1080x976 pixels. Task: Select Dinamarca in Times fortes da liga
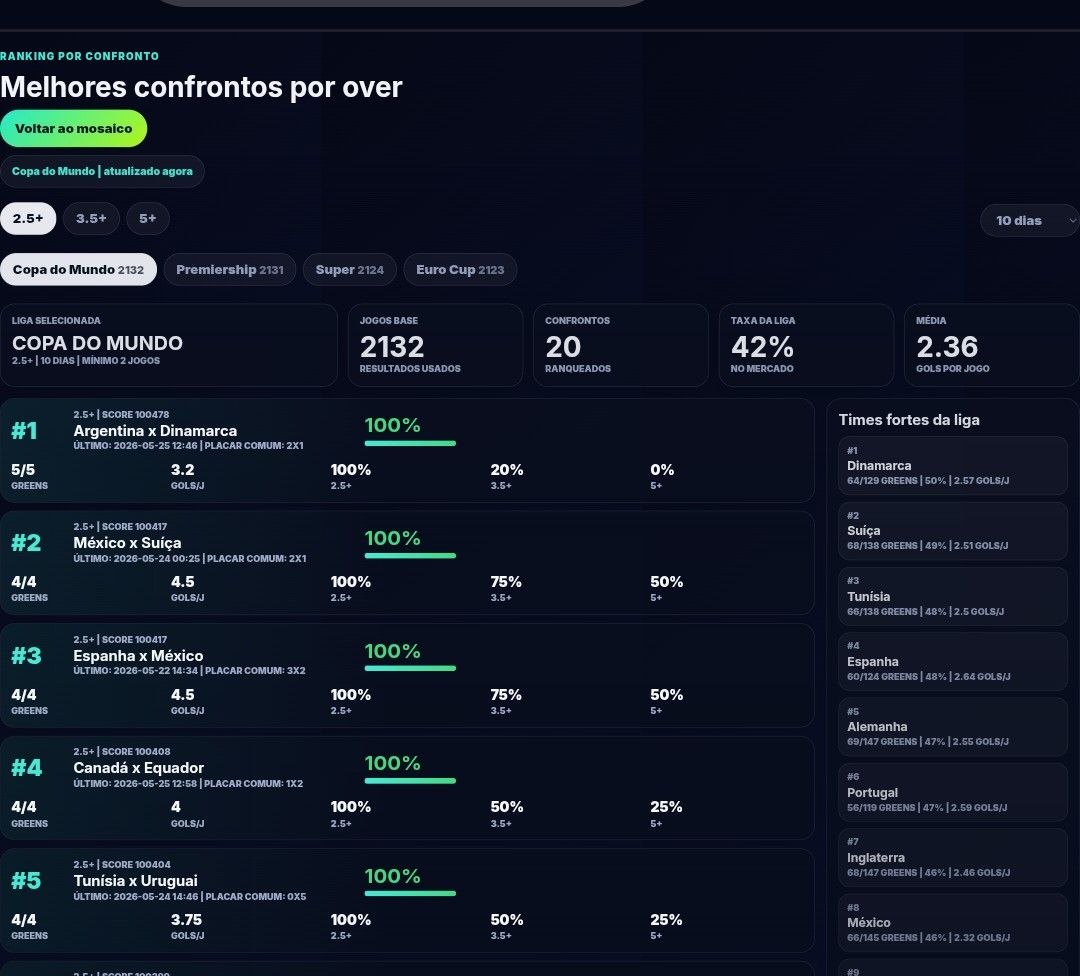click(x=953, y=466)
